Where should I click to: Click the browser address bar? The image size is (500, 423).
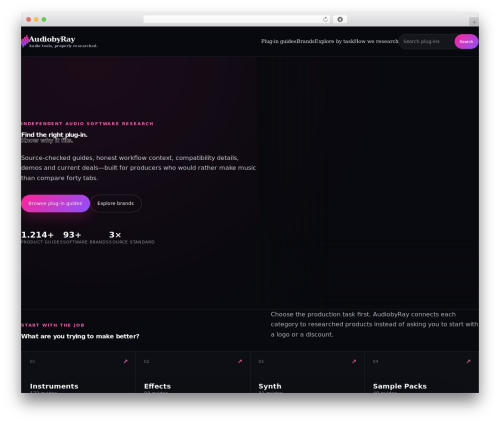(x=237, y=19)
